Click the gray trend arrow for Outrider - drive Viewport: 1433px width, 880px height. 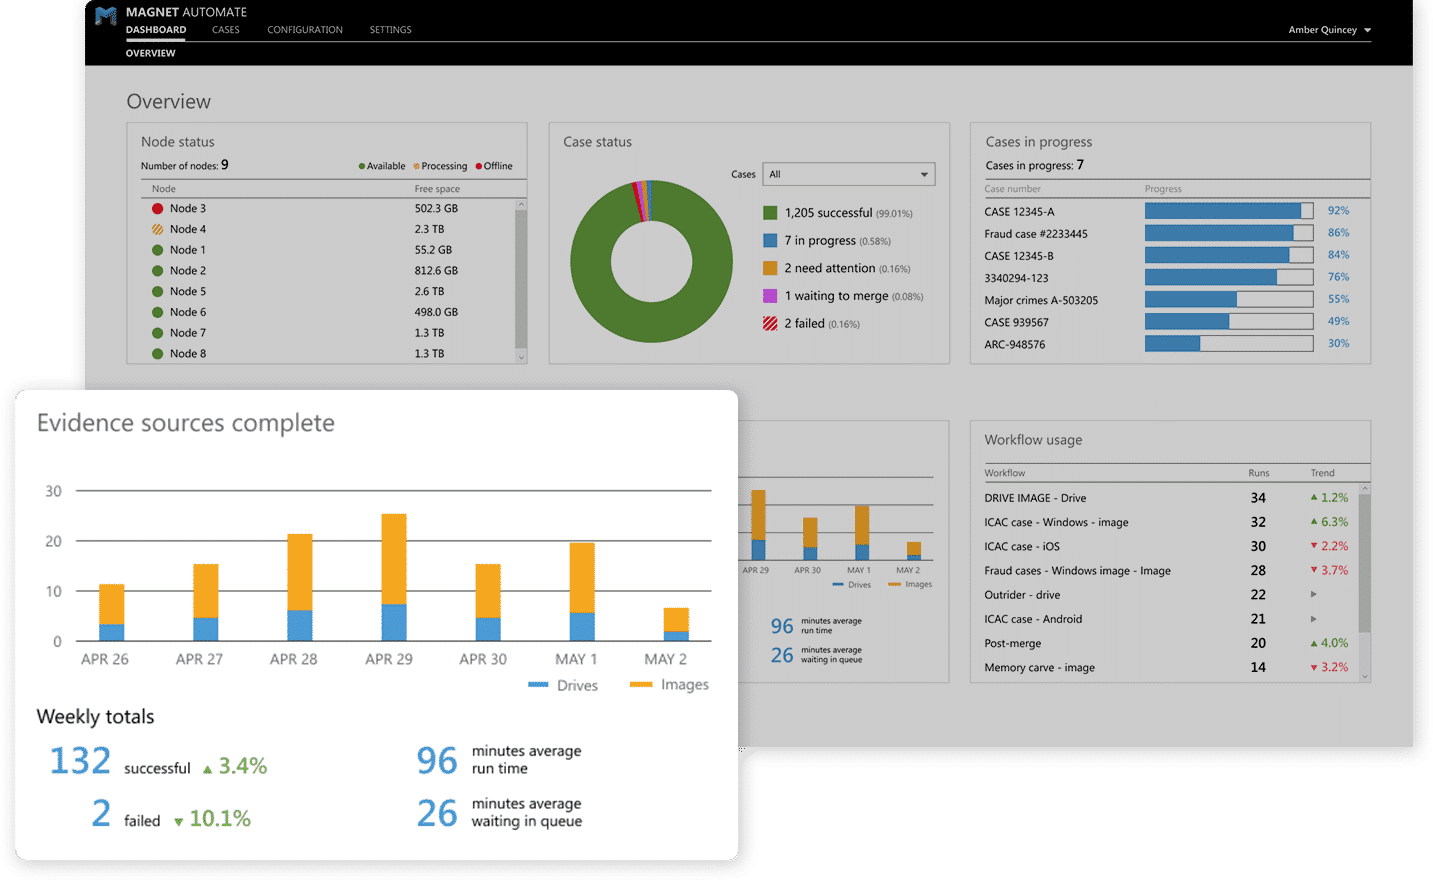[1314, 594]
